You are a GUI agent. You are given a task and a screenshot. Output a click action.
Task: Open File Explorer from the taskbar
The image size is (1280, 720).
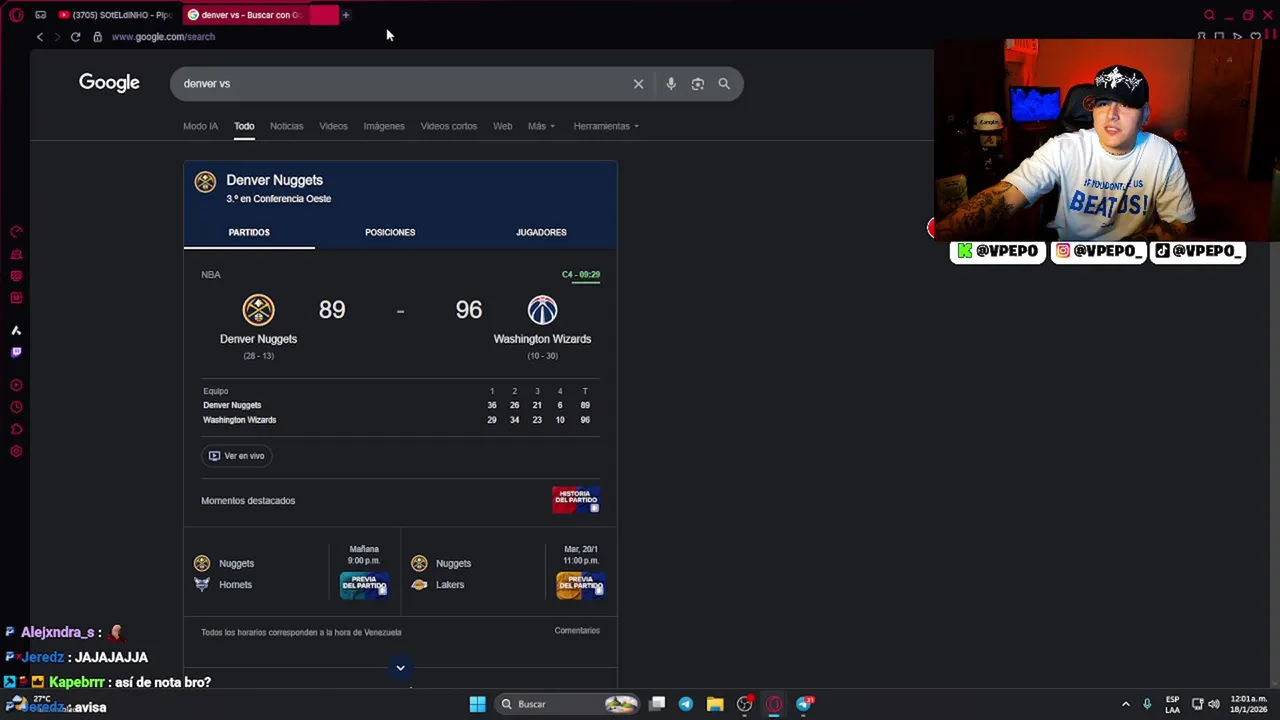(715, 704)
